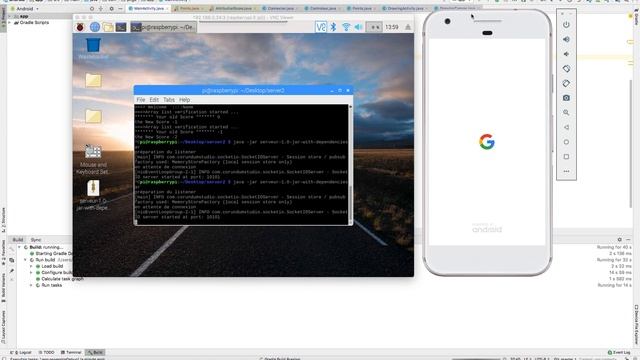Image resolution: width=640 pixels, height=360 pixels.
Task: Open the Bluetooth menu in the Pi tray
Action: [x=333, y=27]
